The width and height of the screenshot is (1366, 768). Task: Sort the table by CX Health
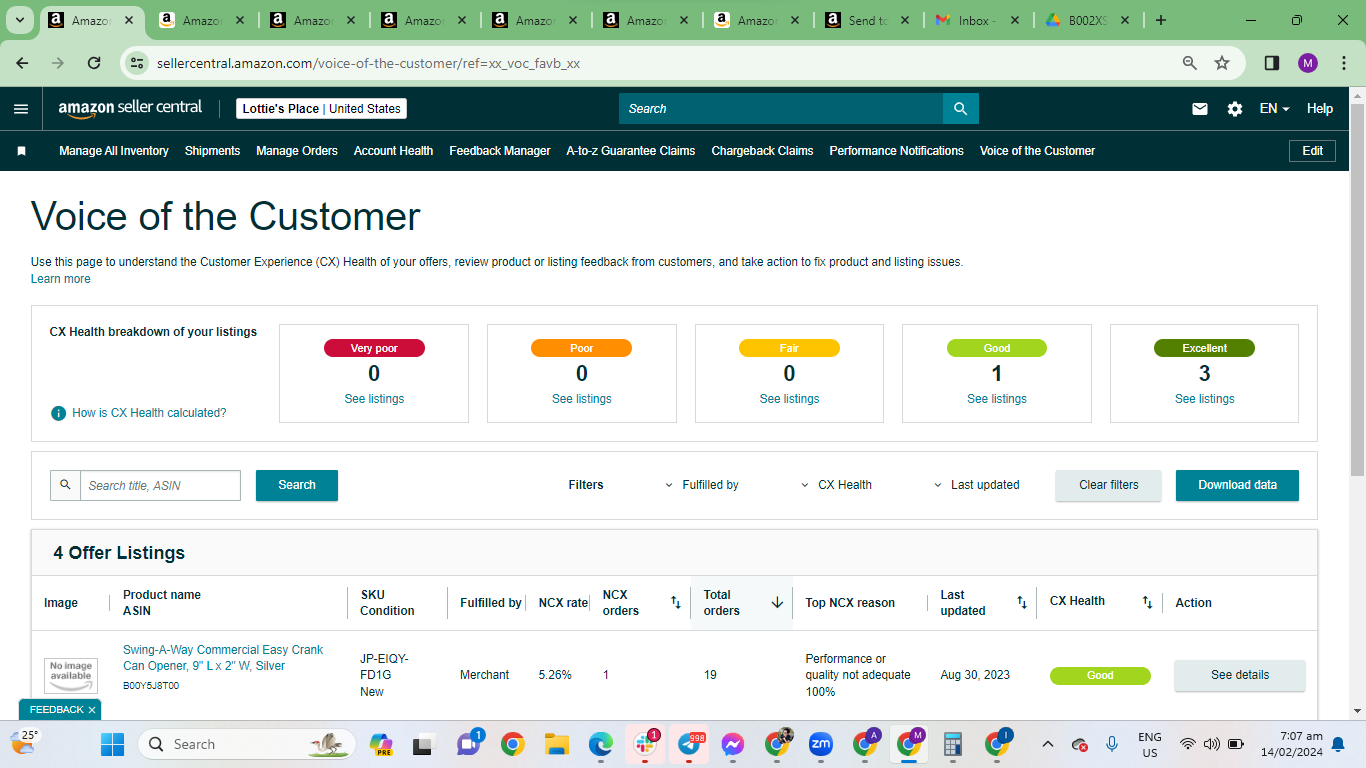(1148, 603)
